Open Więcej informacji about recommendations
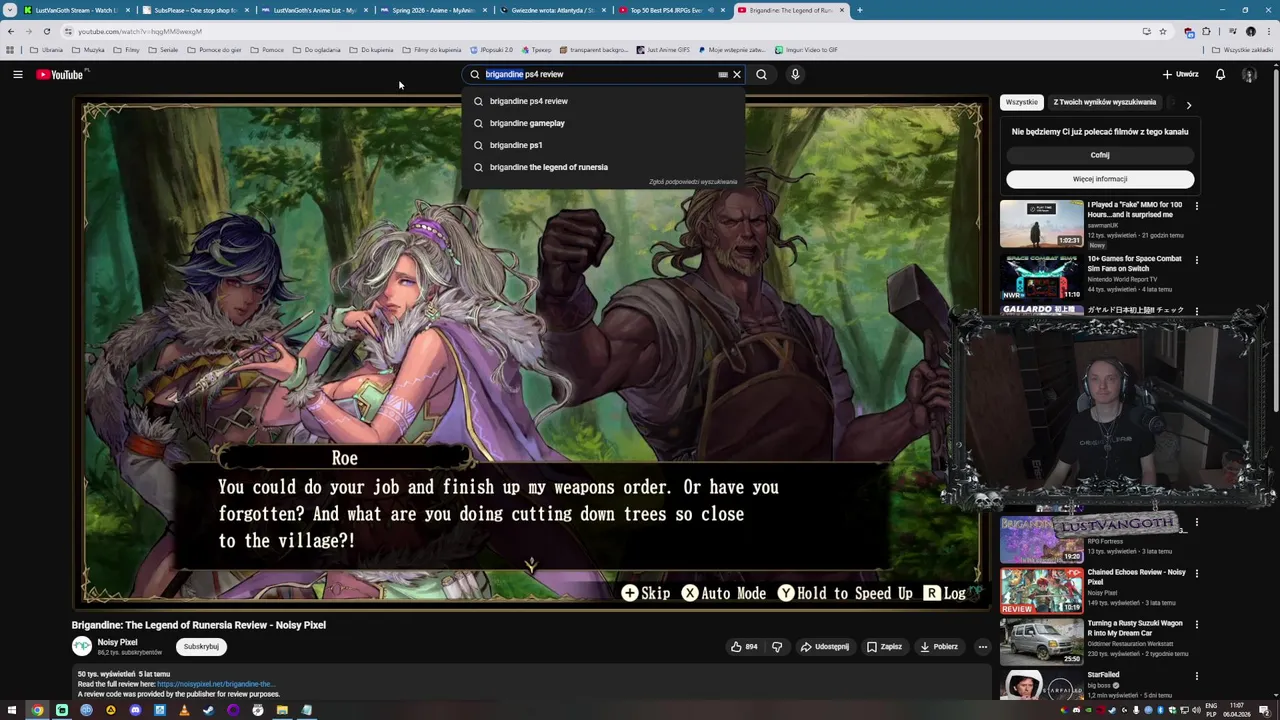 [x=1100, y=179]
